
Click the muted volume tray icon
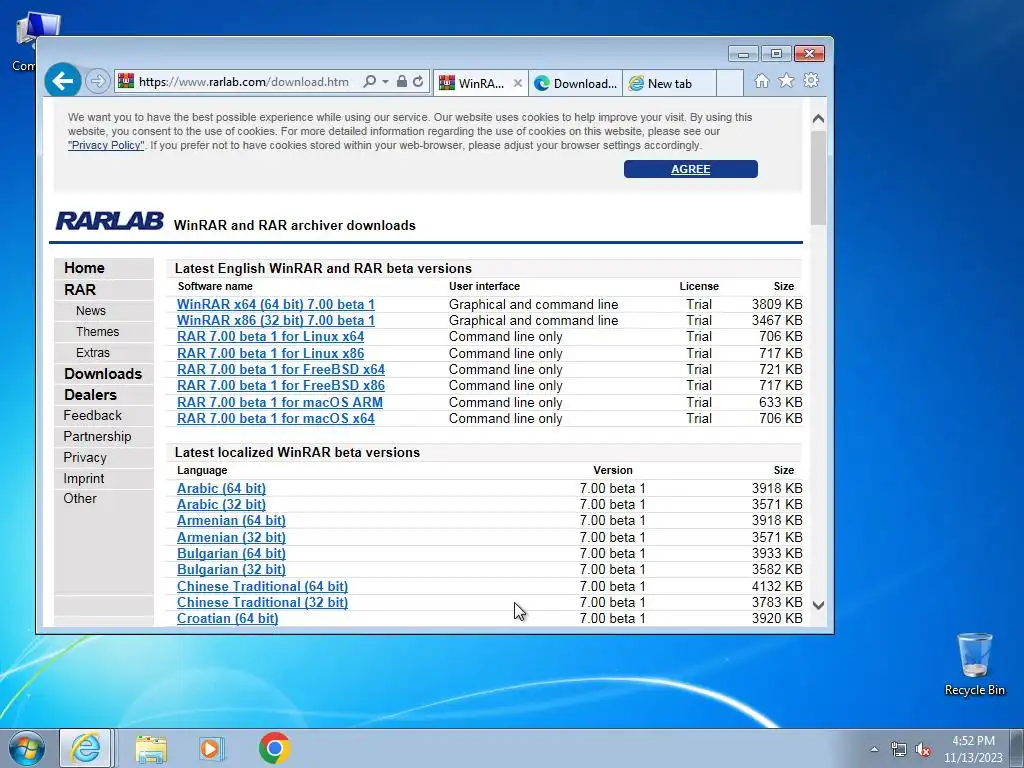click(x=923, y=750)
